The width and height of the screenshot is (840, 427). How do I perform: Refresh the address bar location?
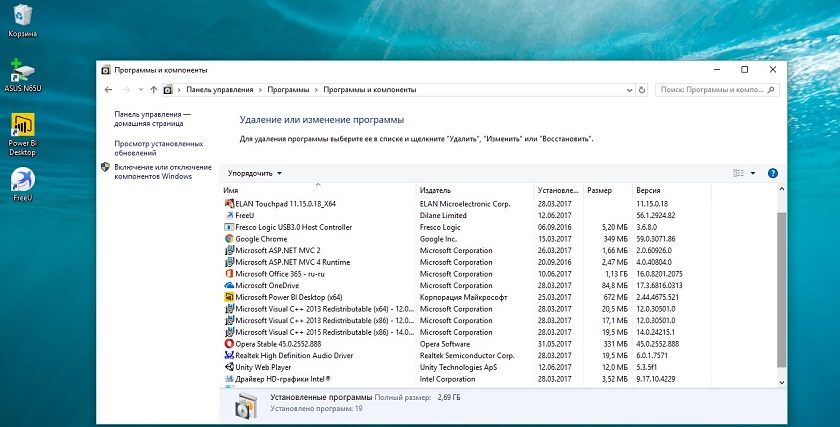click(642, 90)
